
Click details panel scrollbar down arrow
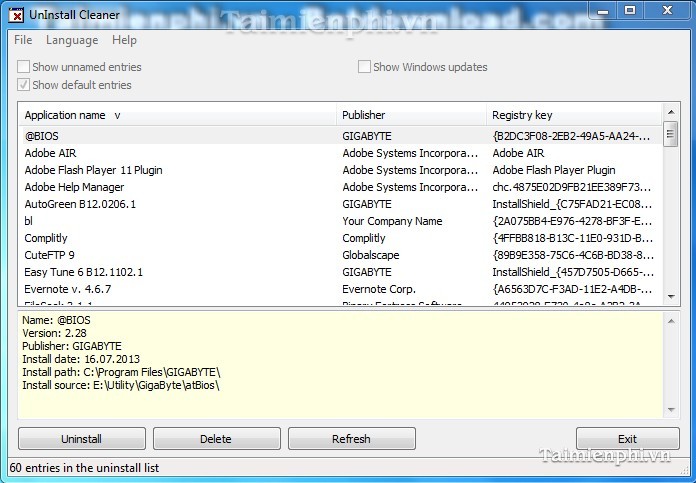click(x=671, y=410)
